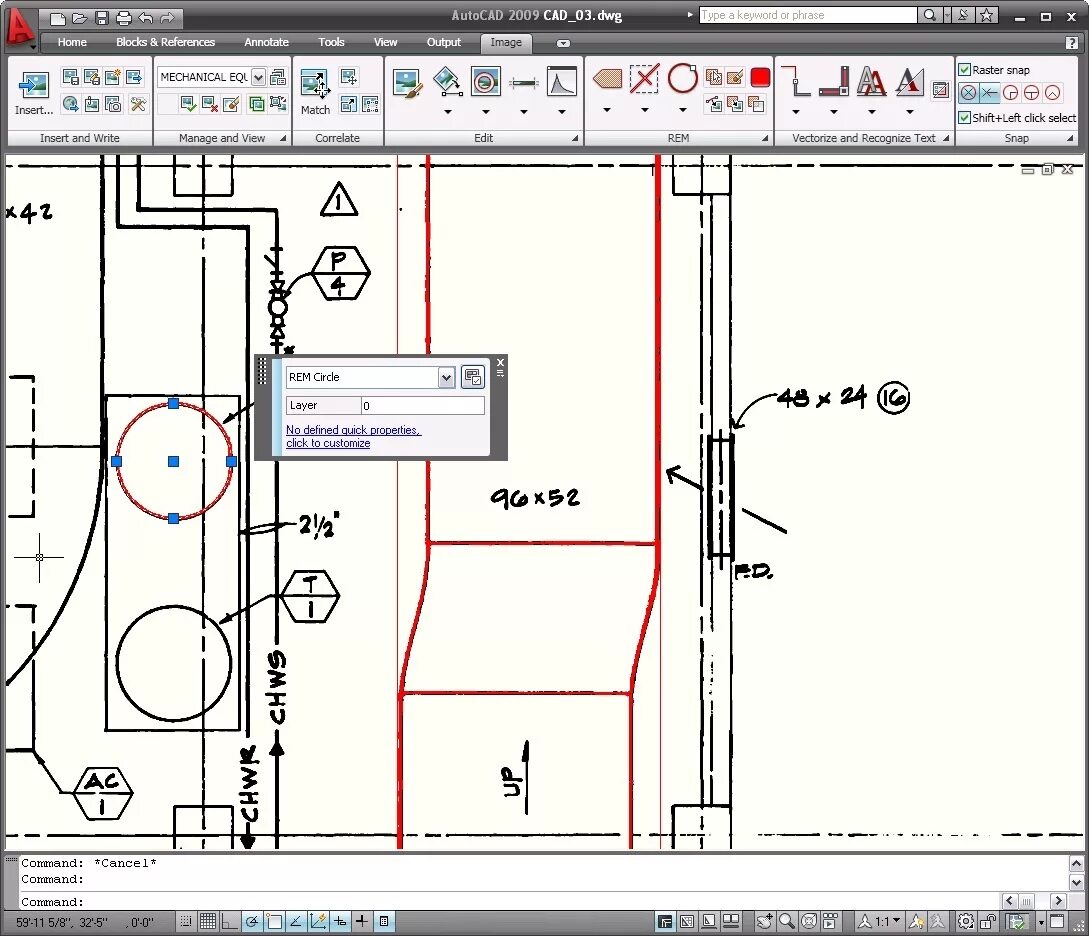Click the open file folder icon

click(x=80, y=18)
